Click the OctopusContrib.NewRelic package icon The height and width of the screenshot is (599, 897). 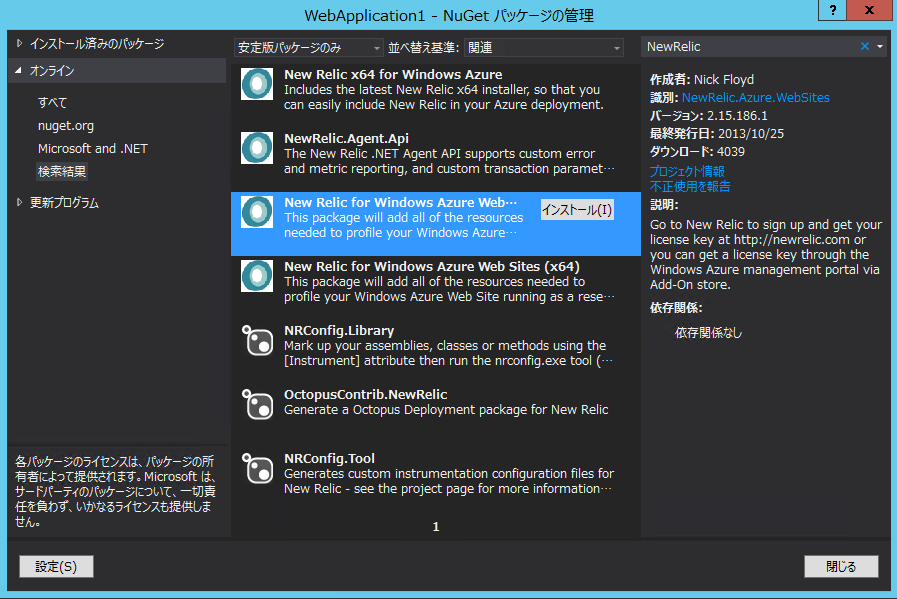pyautogui.click(x=257, y=404)
